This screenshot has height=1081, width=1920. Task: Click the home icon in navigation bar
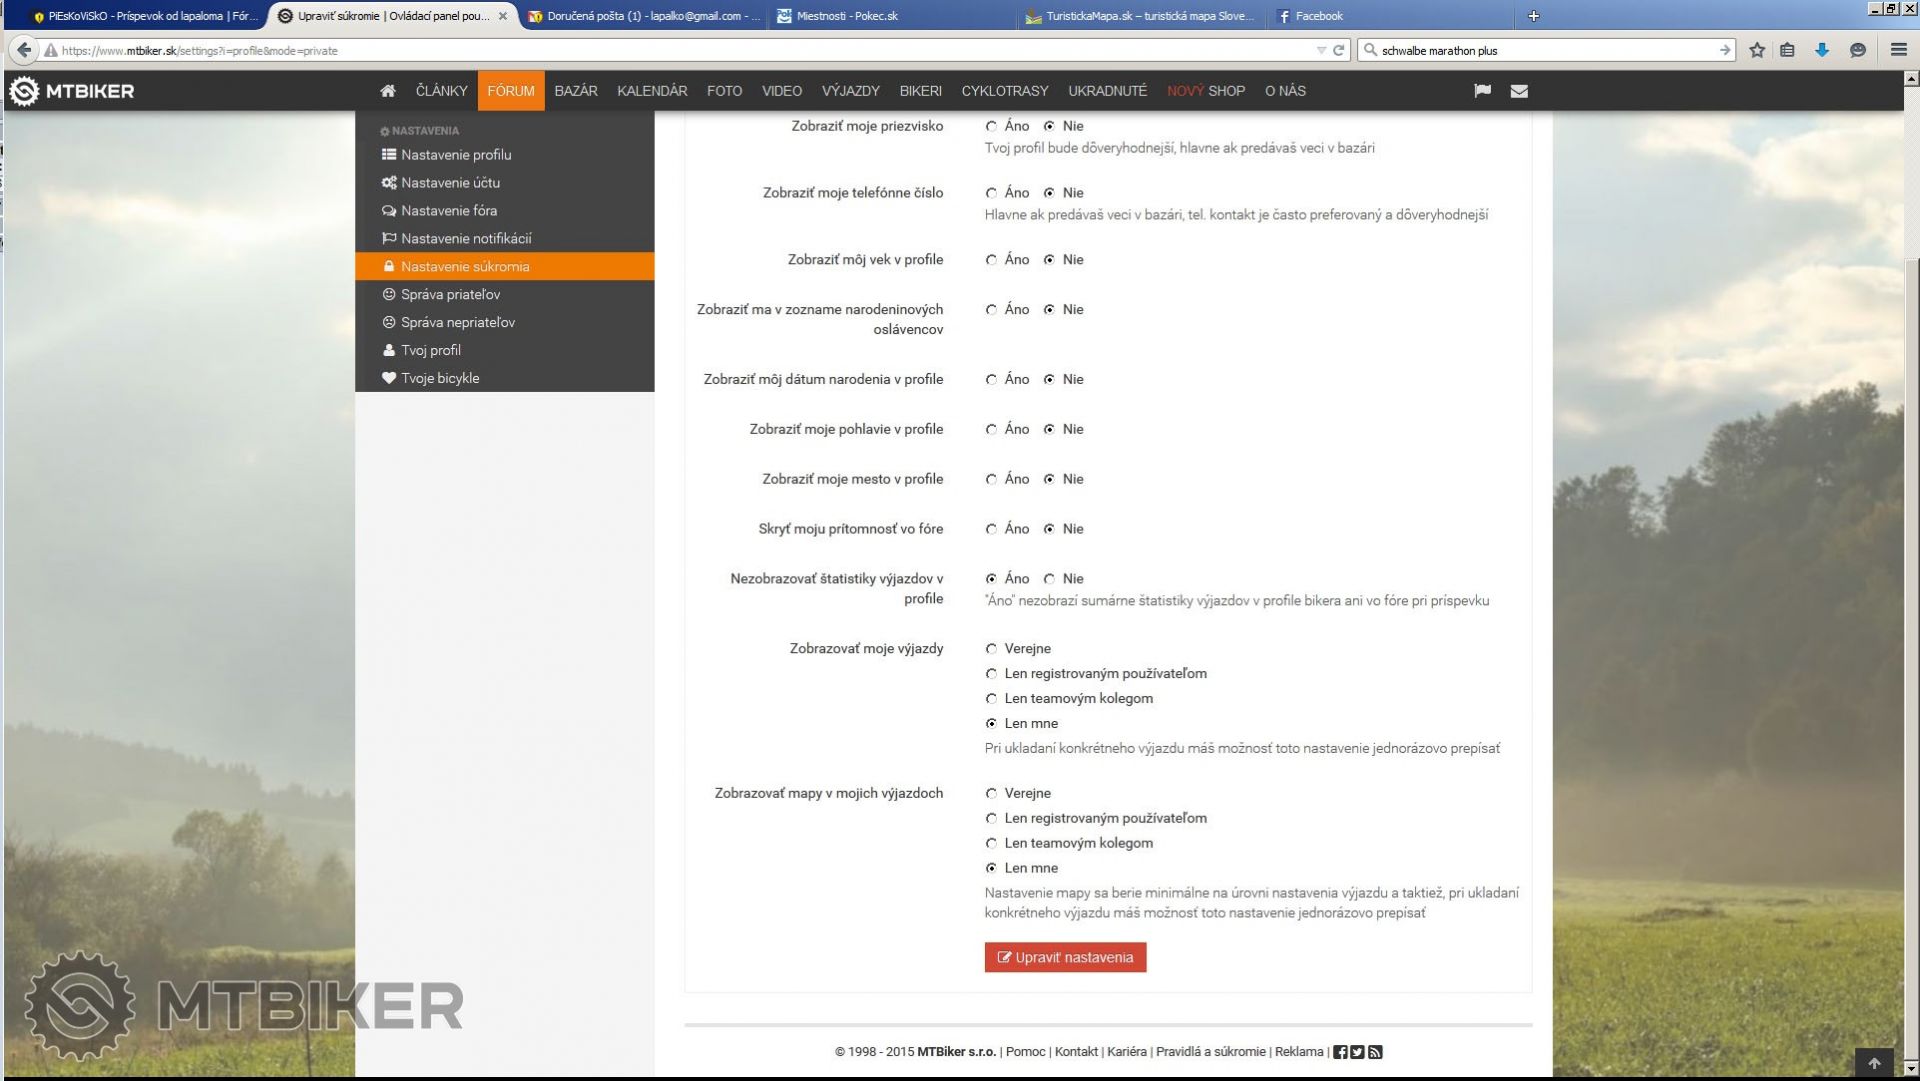tap(388, 91)
